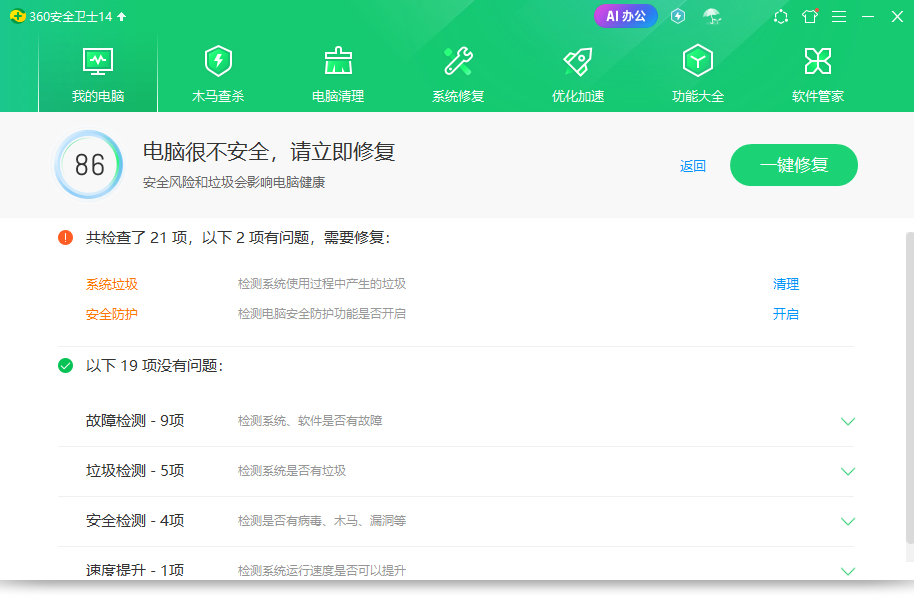
Task: Minimize the 360 window
Action: pos(868,17)
